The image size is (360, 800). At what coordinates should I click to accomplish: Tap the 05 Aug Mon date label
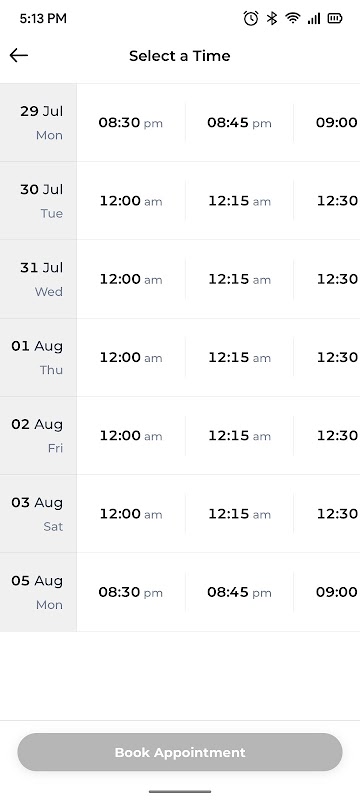tap(38, 592)
